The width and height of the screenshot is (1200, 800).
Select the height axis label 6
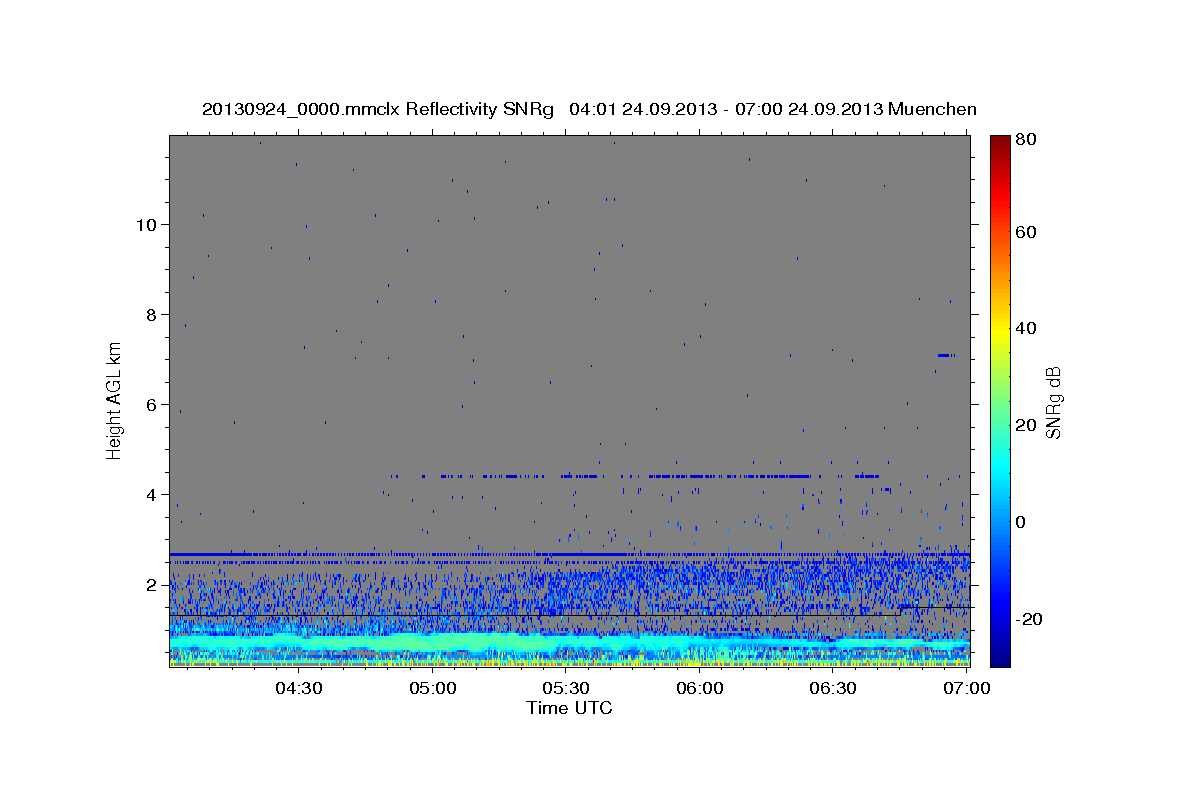(x=153, y=404)
